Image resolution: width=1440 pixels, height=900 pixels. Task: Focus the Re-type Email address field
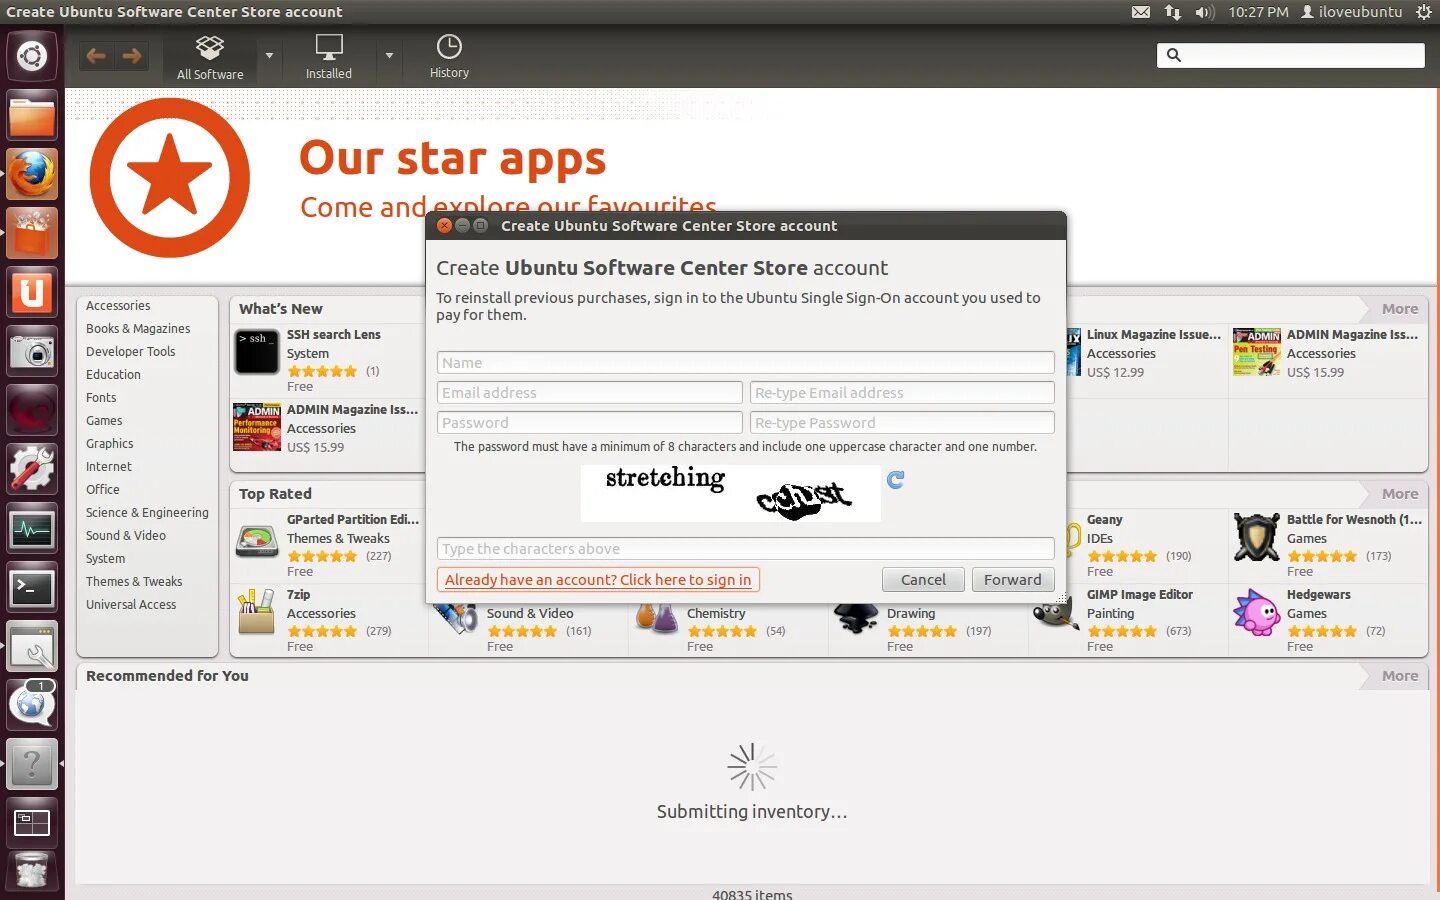point(902,393)
